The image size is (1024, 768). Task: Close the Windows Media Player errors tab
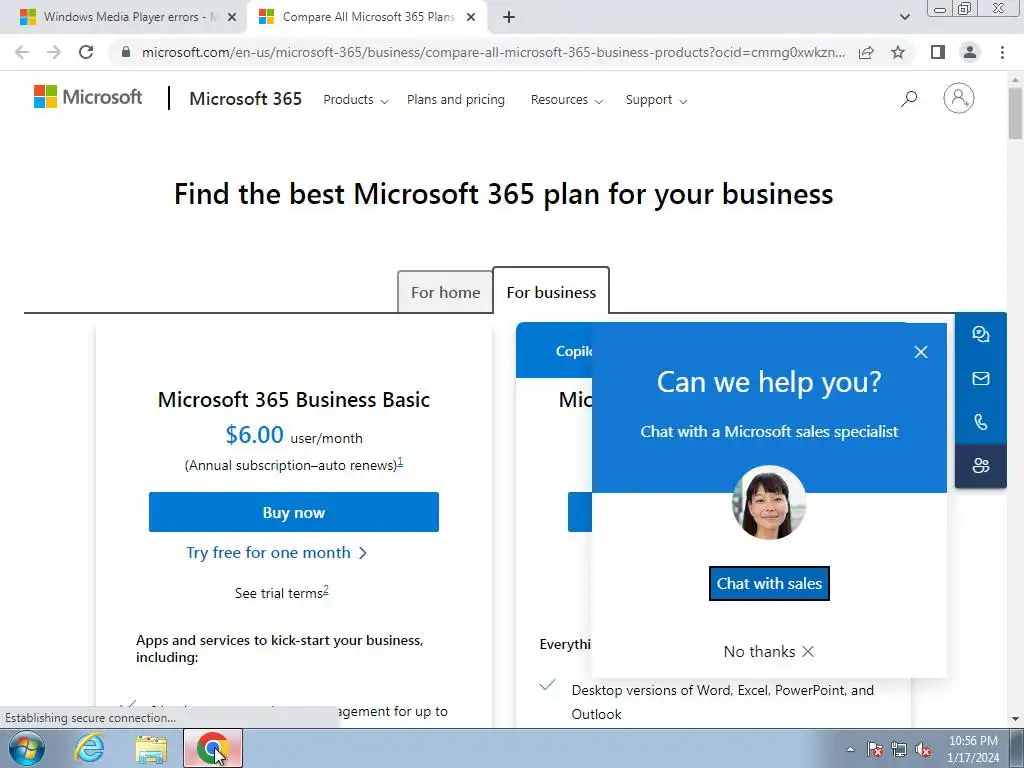[232, 18]
